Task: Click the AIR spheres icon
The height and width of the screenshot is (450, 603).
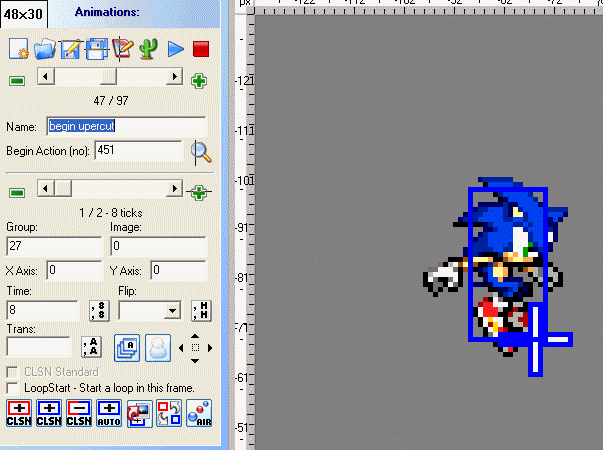Action: 199,413
